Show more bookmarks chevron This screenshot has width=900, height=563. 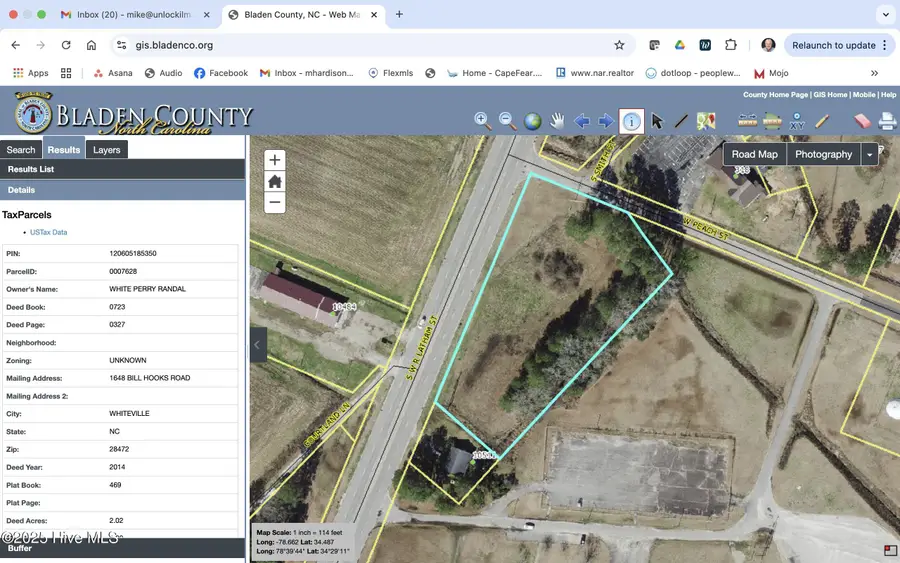click(874, 73)
